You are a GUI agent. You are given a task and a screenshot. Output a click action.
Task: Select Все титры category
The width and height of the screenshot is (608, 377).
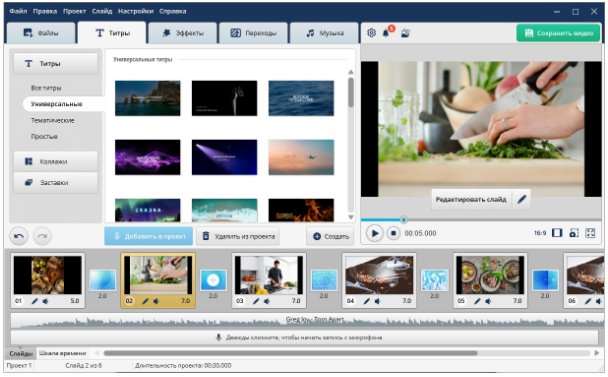tap(46, 88)
